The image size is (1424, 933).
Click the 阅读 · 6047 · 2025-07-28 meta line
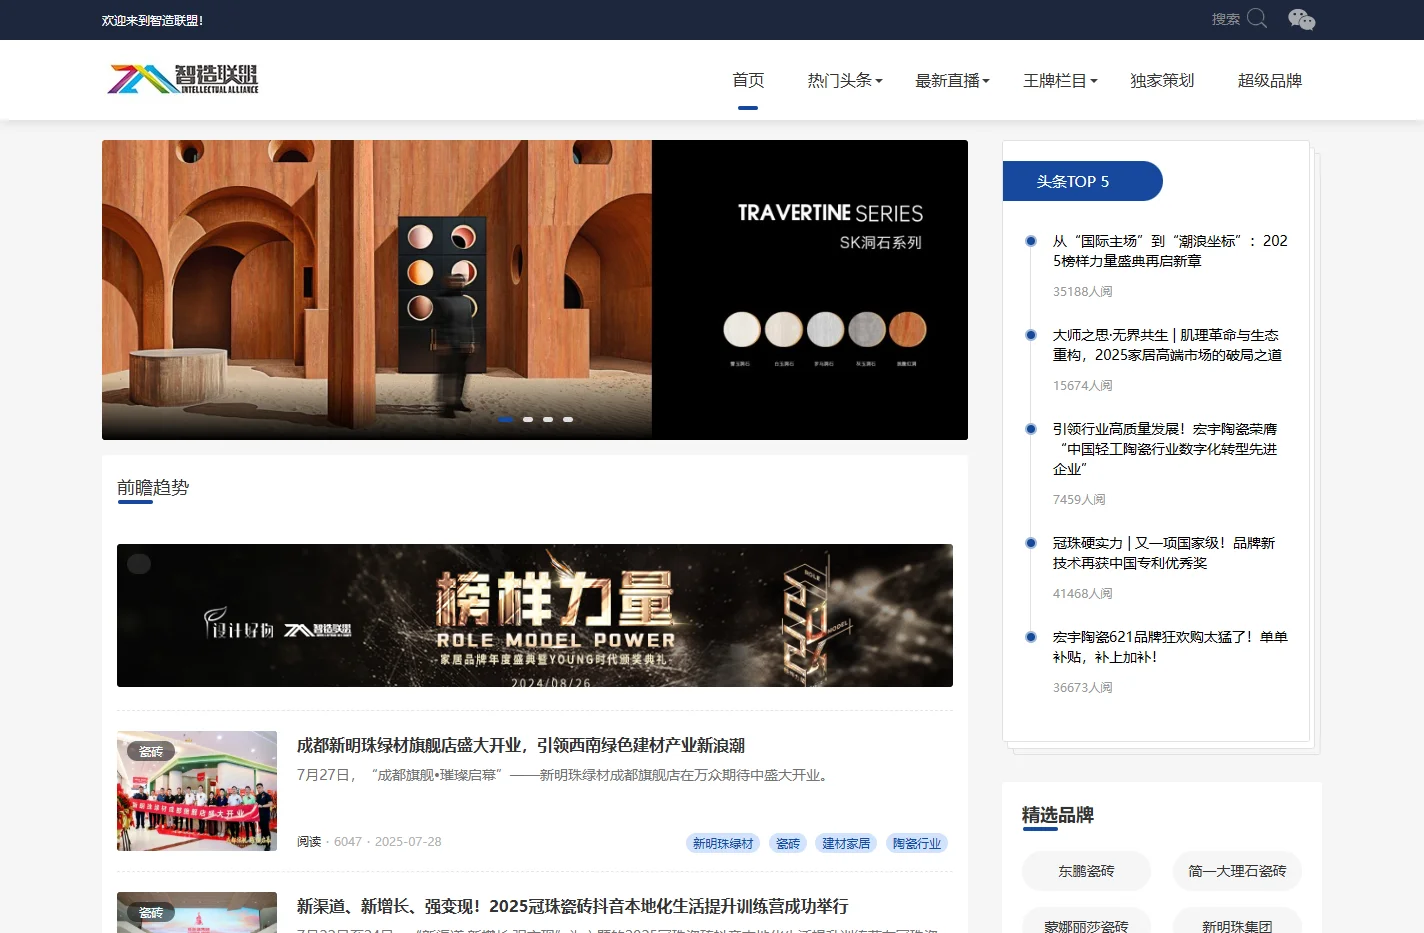(369, 842)
